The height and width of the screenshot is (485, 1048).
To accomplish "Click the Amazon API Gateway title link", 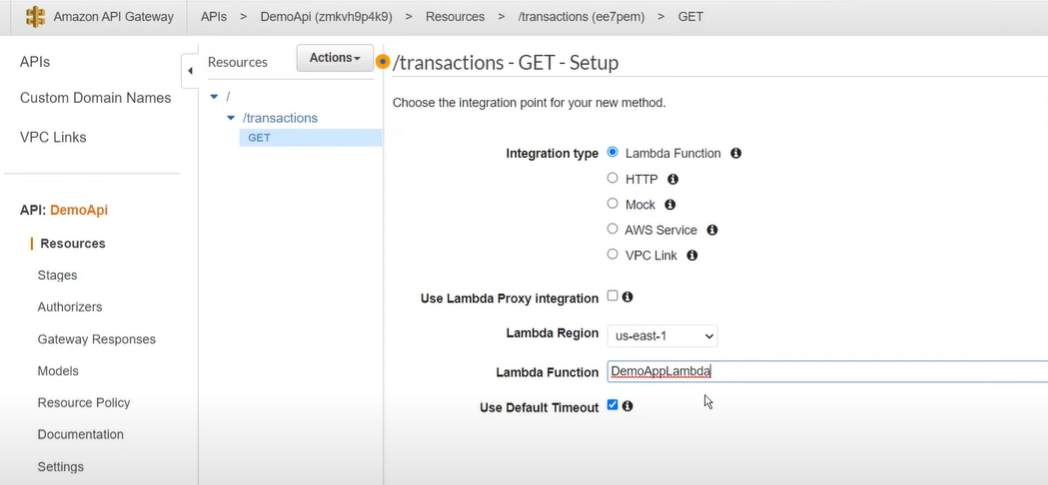I will pyautogui.click(x=113, y=17).
